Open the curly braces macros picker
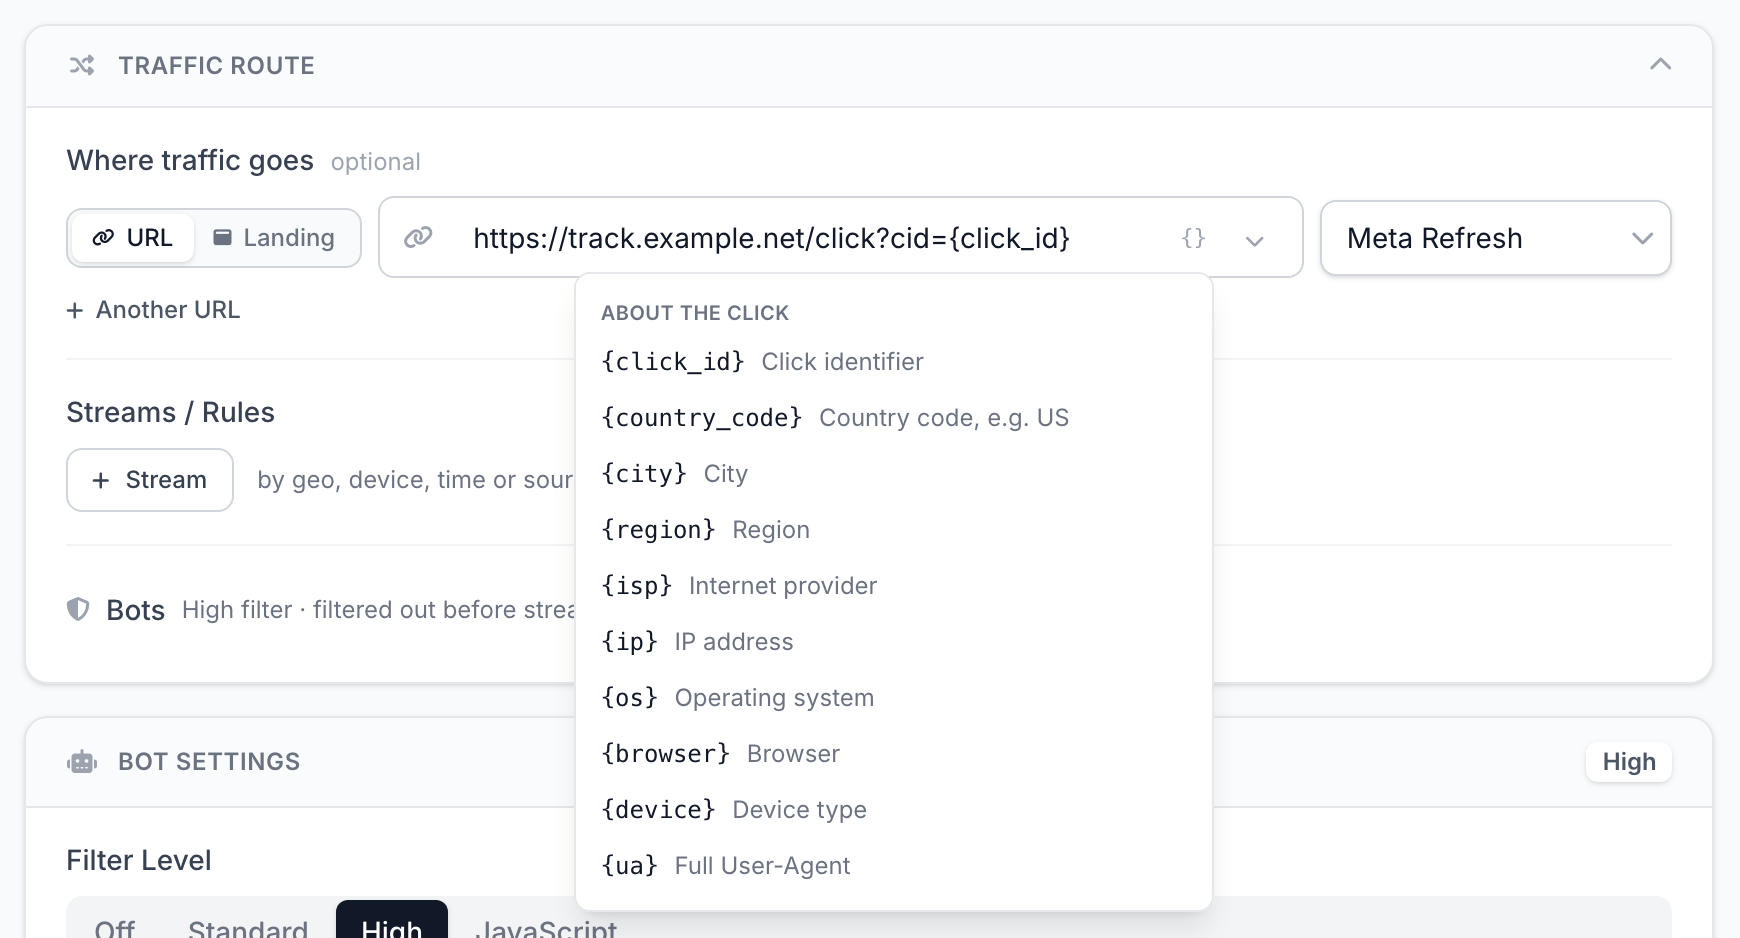Screen dimensions: 1740x938 1193,238
